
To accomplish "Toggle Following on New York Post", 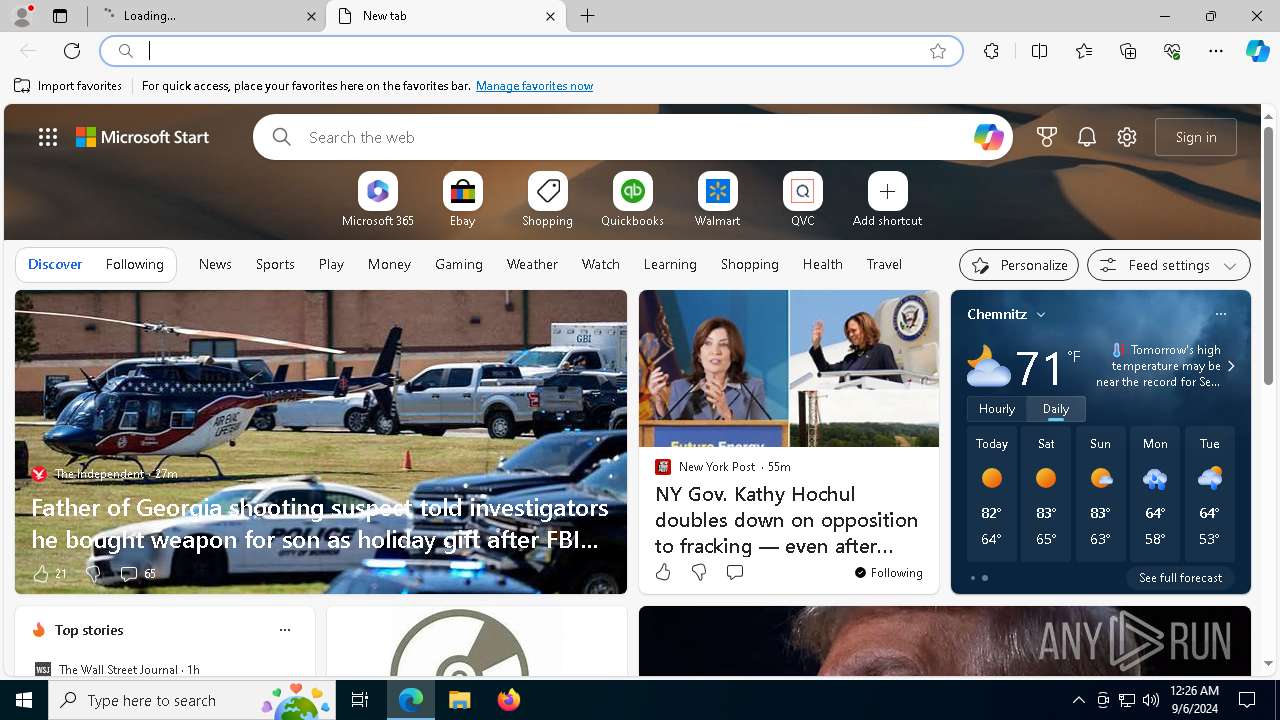I will point(888,573).
